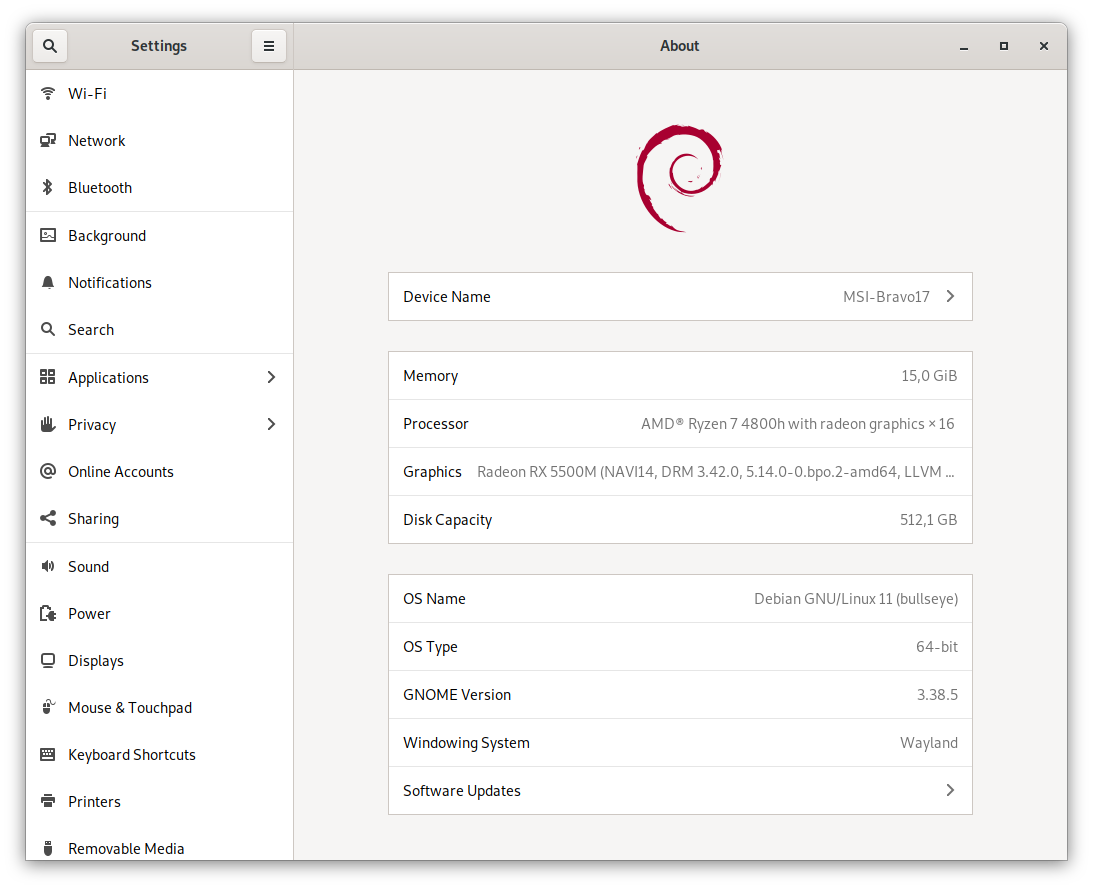The height and width of the screenshot is (889, 1093).
Task: Click device name value MSI-Bravo17
Action: click(x=886, y=296)
